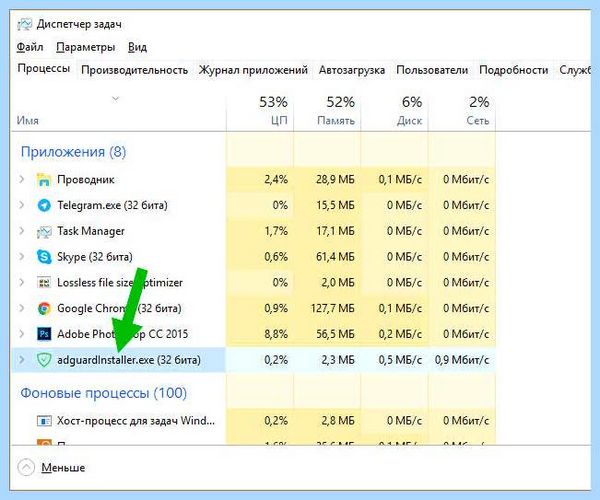Viewport: 600px width, 500px height.
Task: Click the 8,8% CPU value for Photoshop
Action: 276,334
